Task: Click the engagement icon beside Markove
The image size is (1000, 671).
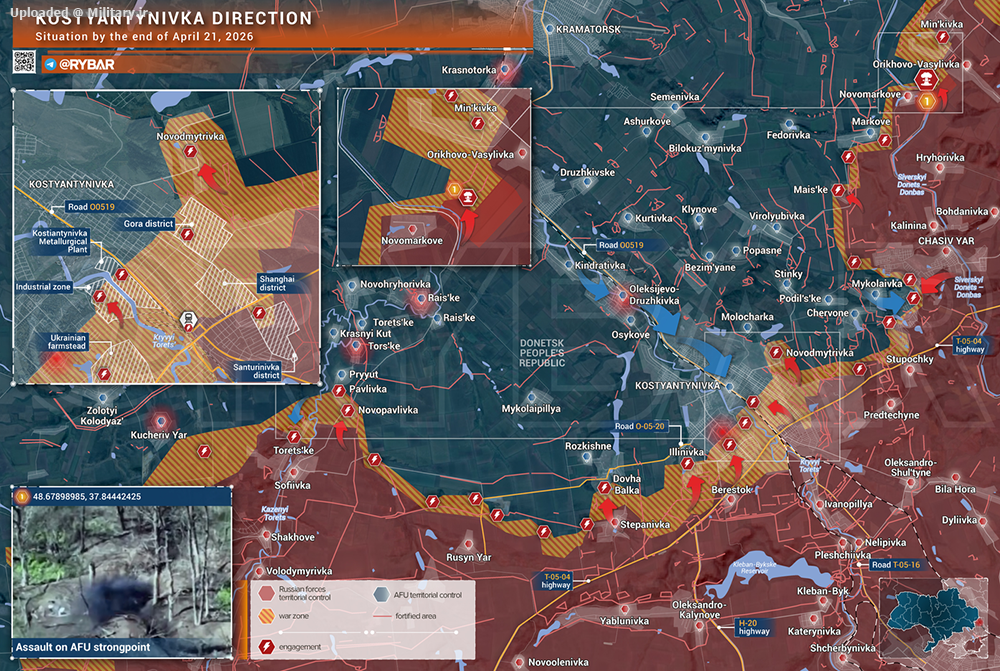Action: click(x=884, y=140)
